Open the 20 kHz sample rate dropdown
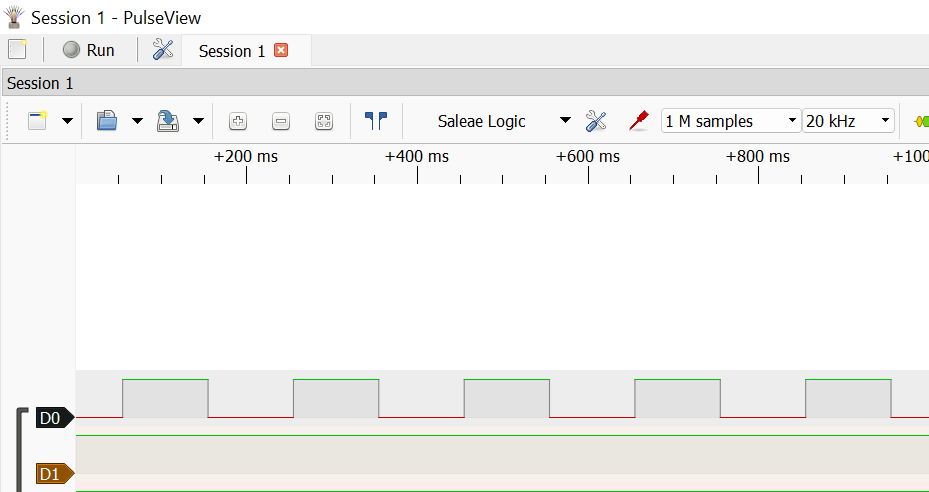The width and height of the screenshot is (929, 492). pyautogui.click(x=848, y=121)
